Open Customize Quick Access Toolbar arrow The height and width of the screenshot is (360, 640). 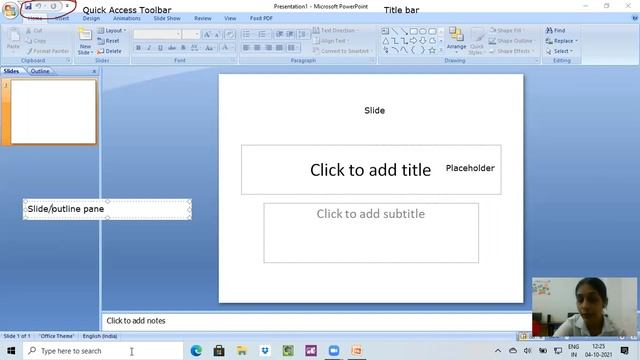pyautogui.click(x=67, y=6)
